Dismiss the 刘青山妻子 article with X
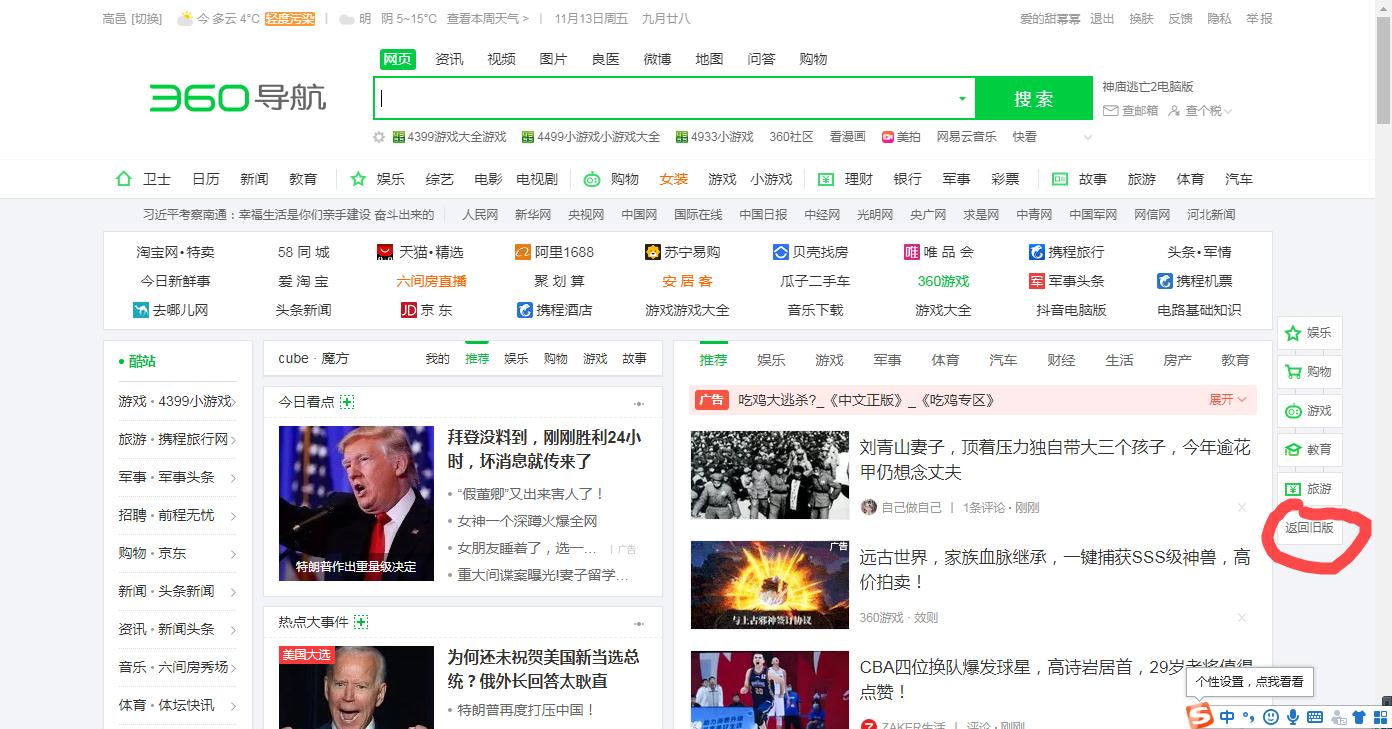Viewport: 1392px width, 729px height. 1242,508
